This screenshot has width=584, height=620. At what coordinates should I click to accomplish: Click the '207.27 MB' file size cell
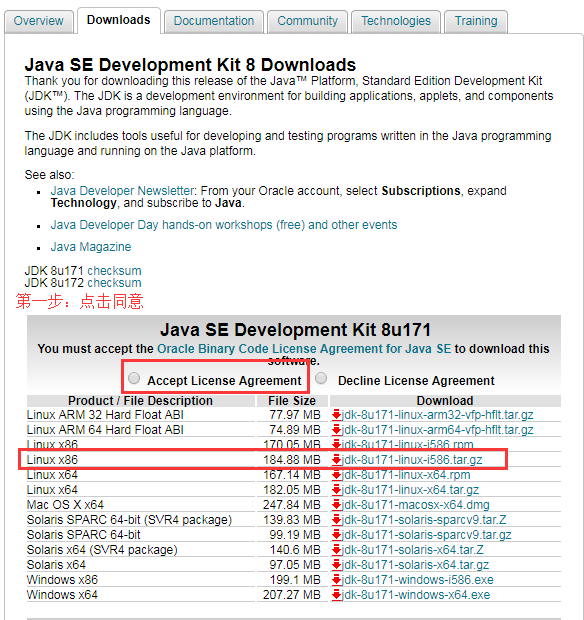point(292,595)
